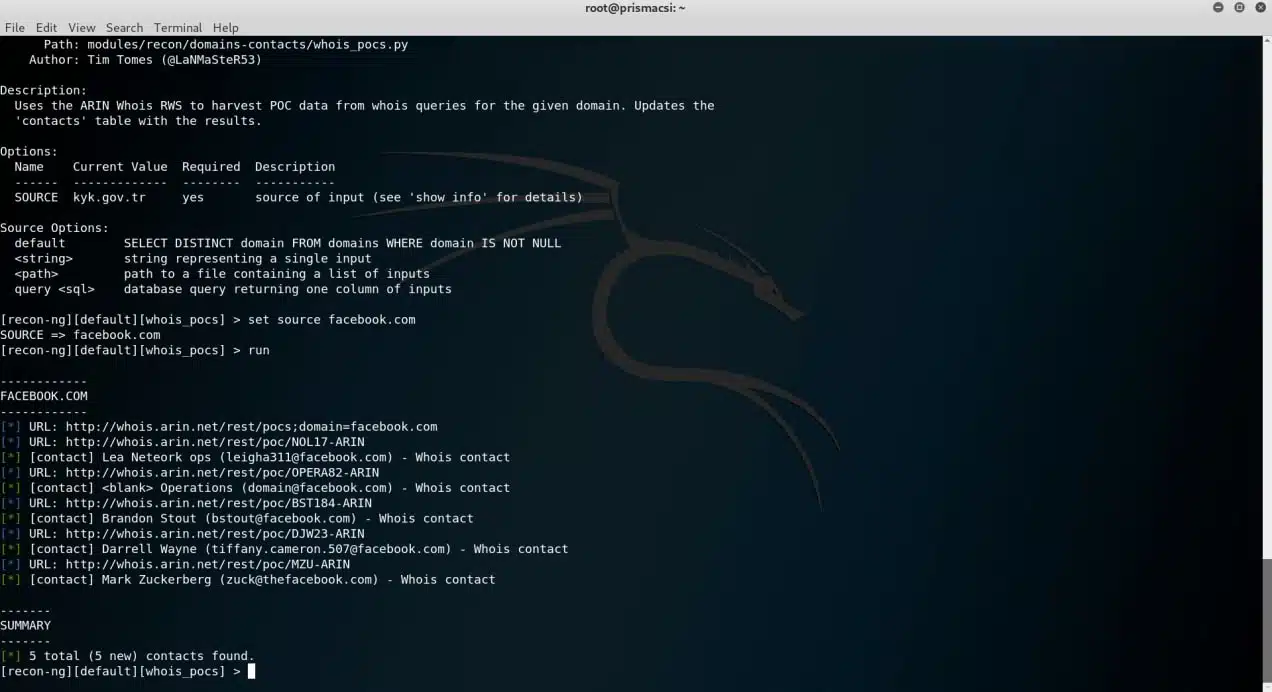1272x692 pixels.
Task: Click the zuck@thefacebook.com email text
Action: (299, 579)
